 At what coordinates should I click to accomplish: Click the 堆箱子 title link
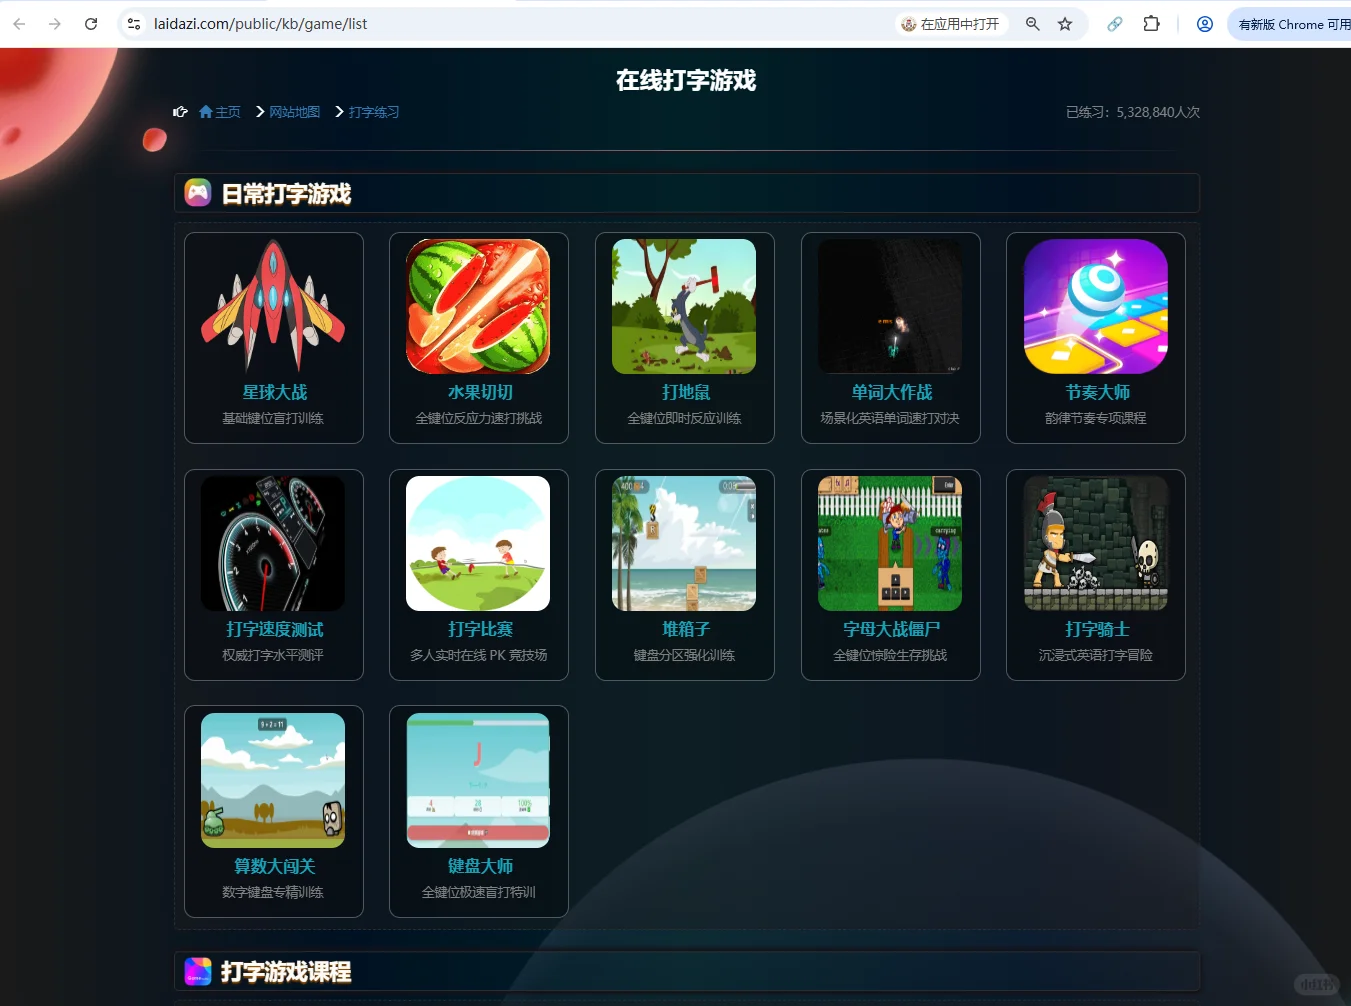[685, 629]
